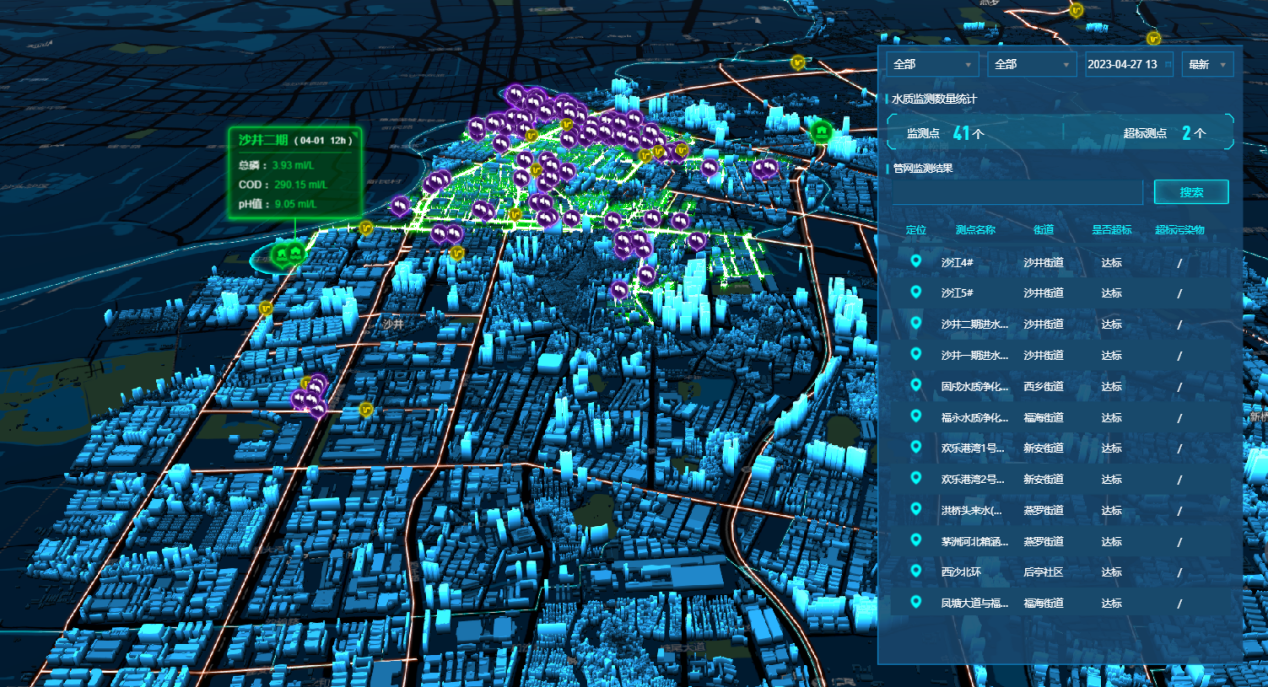Click the lone purple marker below the green zone

point(619,290)
